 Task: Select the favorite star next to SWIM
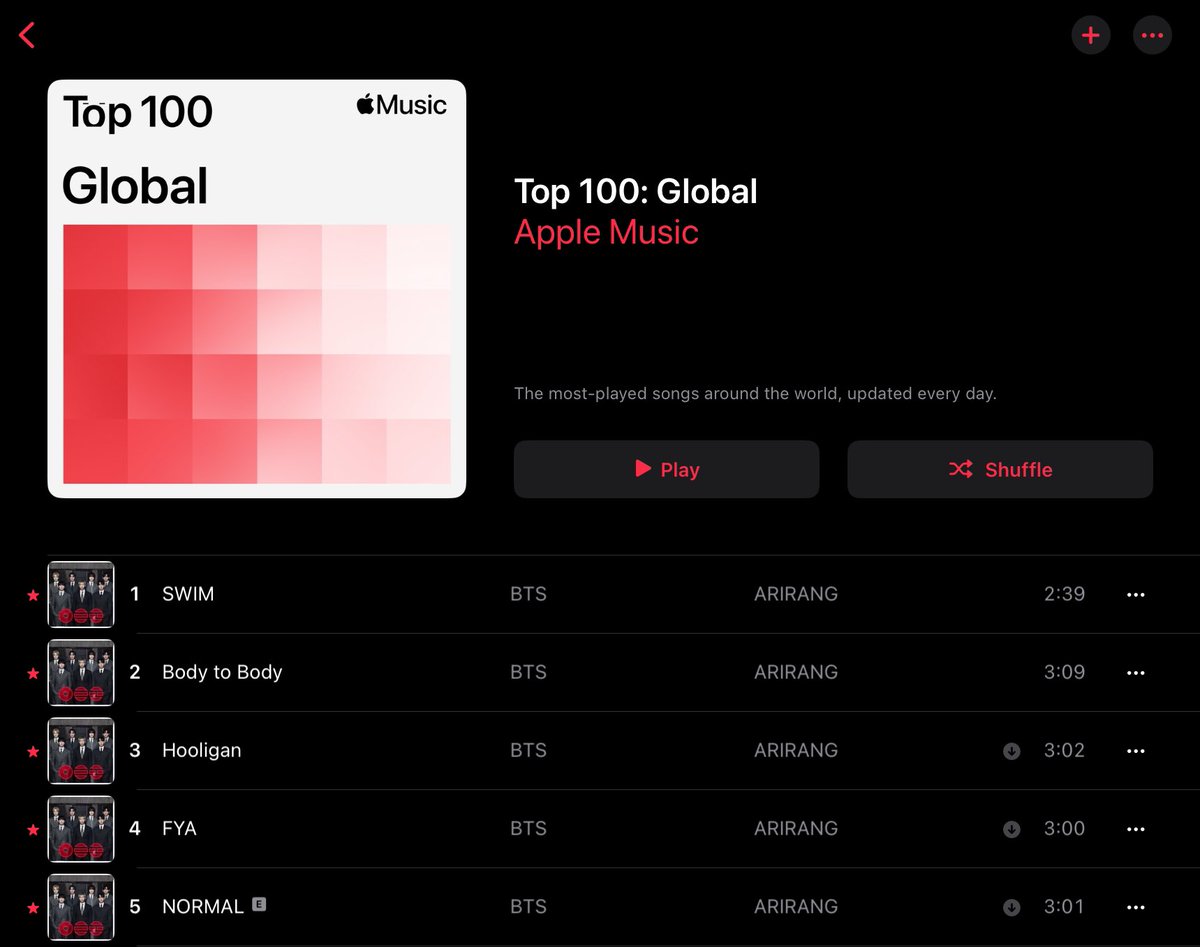pos(32,595)
